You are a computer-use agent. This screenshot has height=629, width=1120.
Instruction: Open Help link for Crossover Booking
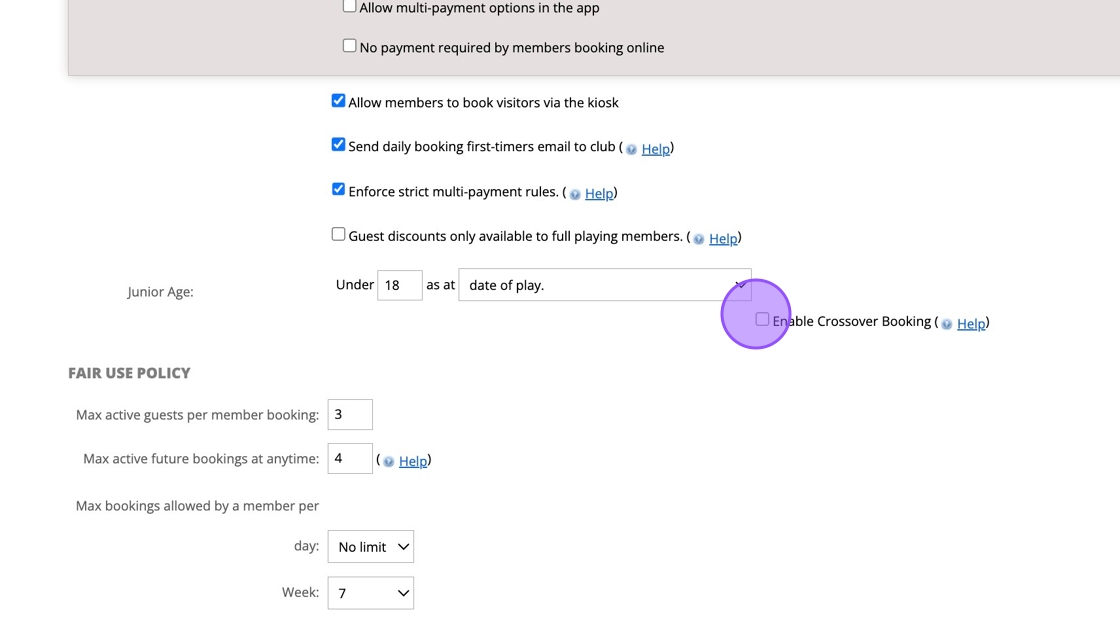tap(971, 324)
